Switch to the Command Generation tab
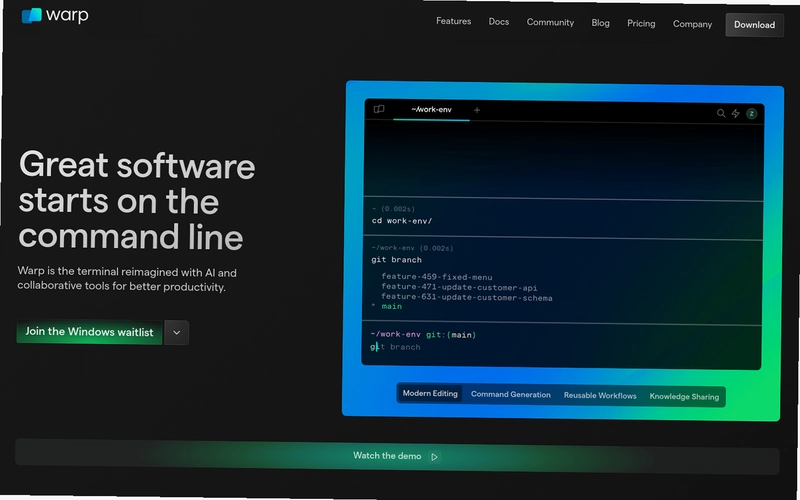Screen dimensions: 800x500 click(x=510, y=394)
